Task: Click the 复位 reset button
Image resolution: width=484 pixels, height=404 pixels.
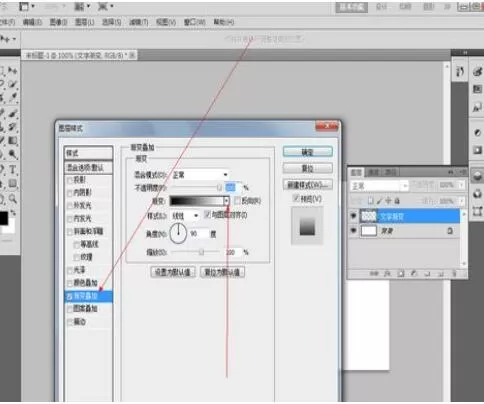Action: pyautogui.click(x=308, y=168)
